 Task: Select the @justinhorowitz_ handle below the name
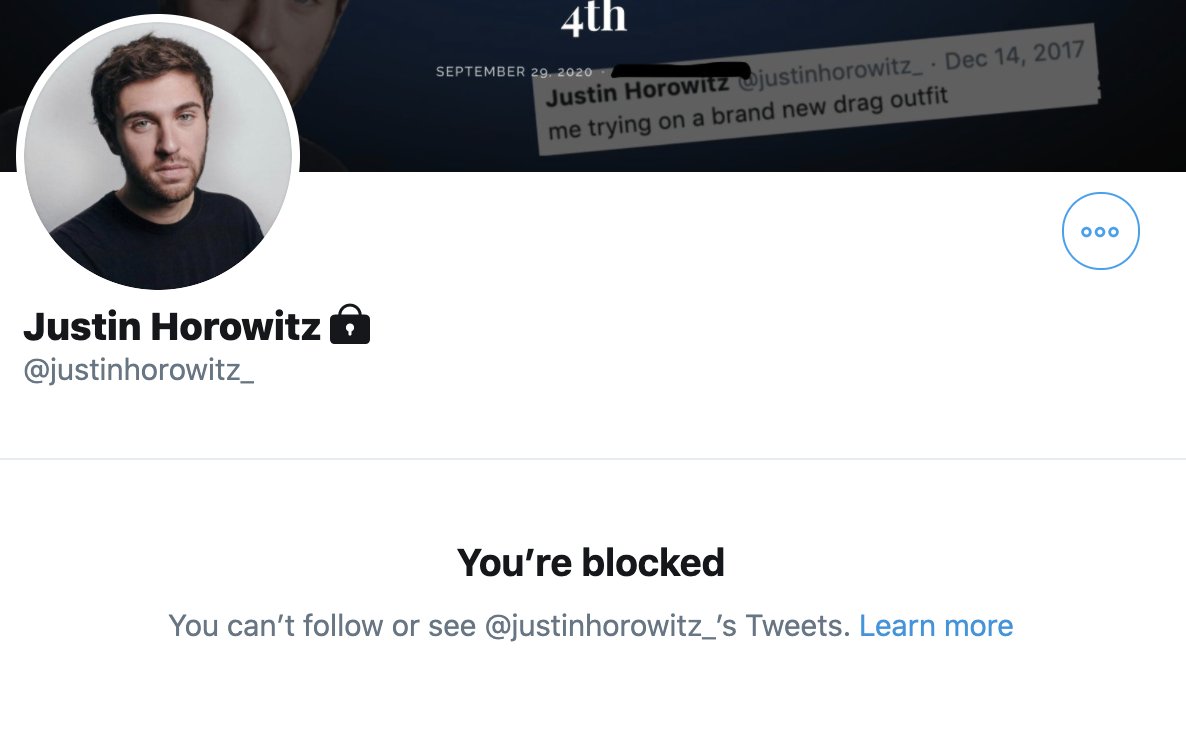[138, 370]
